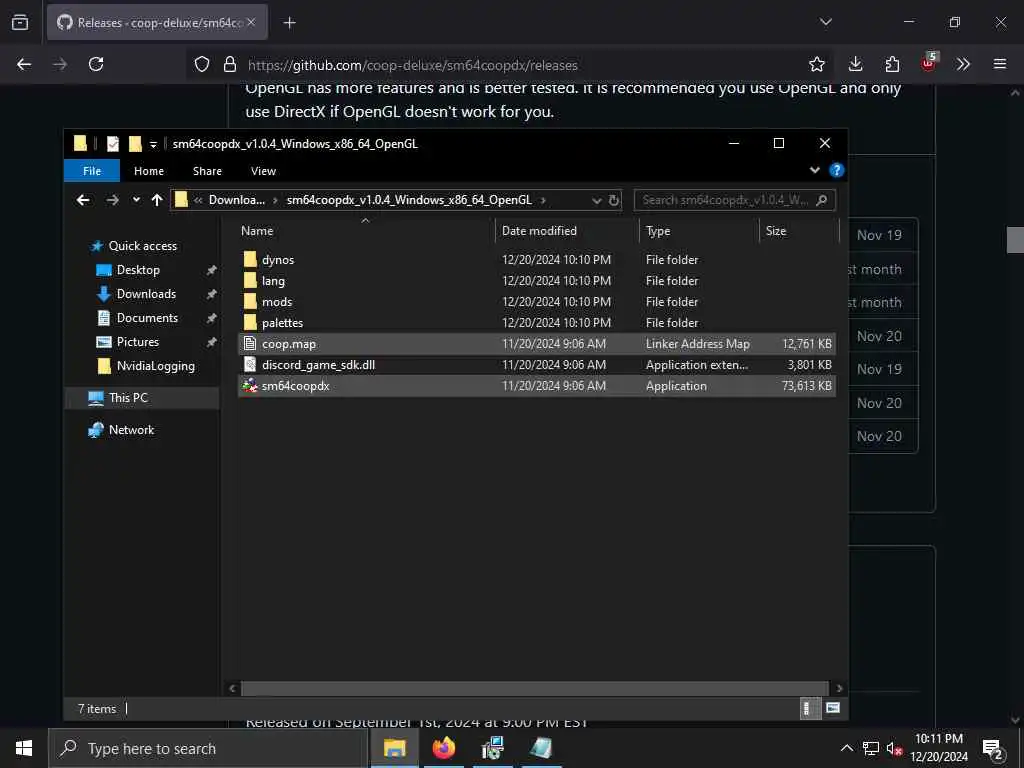The height and width of the screenshot is (768, 1024).
Task: Click the New folder quick access icon
Action: (x=135, y=144)
